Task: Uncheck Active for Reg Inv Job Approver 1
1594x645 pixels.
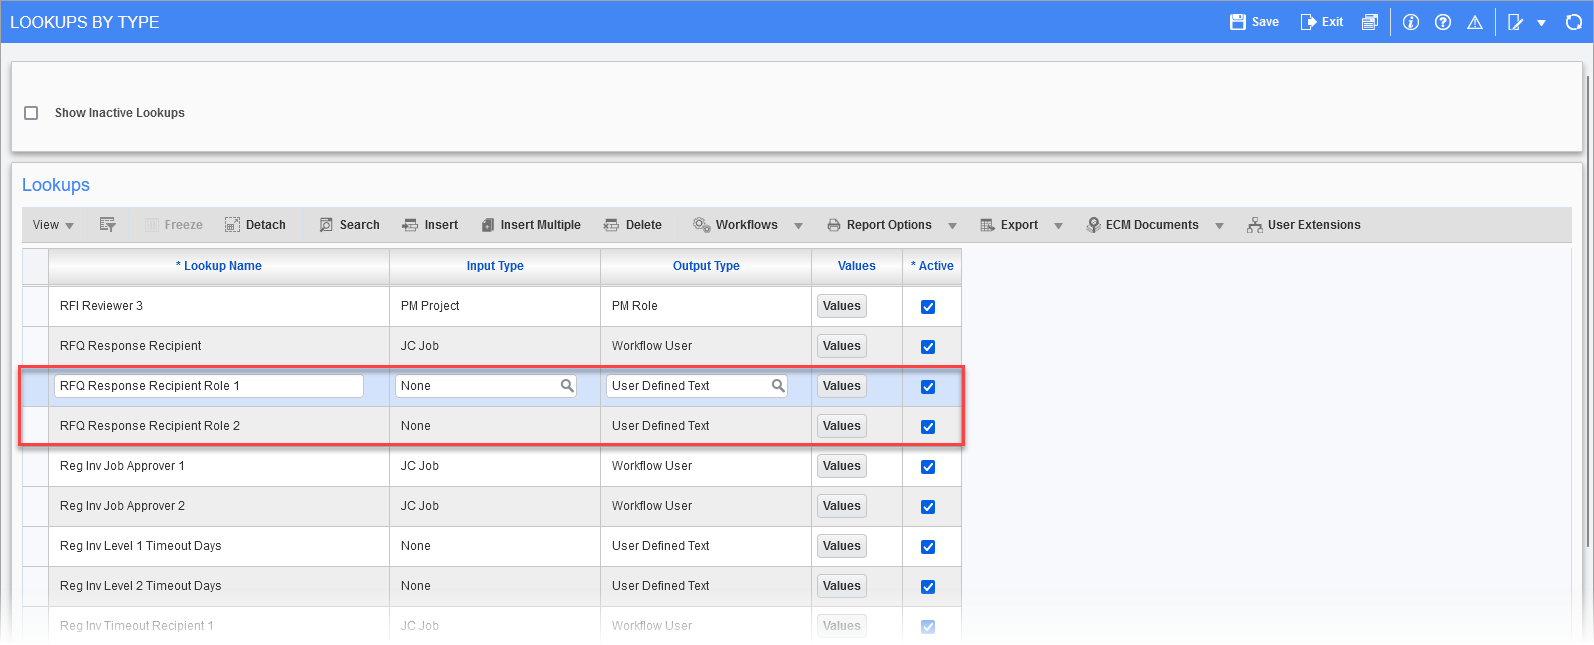Action: [x=928, y=467]
